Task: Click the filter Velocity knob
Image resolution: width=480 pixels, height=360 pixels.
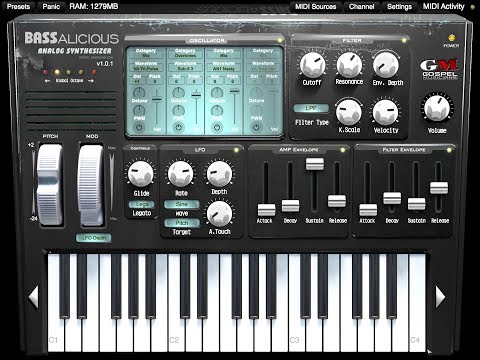Action: (385, 112)
